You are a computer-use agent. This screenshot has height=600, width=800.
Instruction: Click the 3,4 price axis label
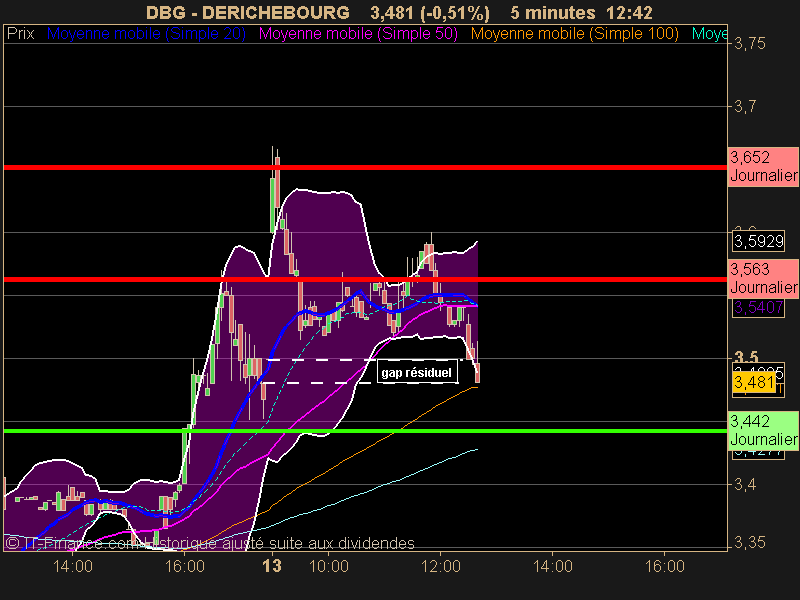[x=745, y=484]
